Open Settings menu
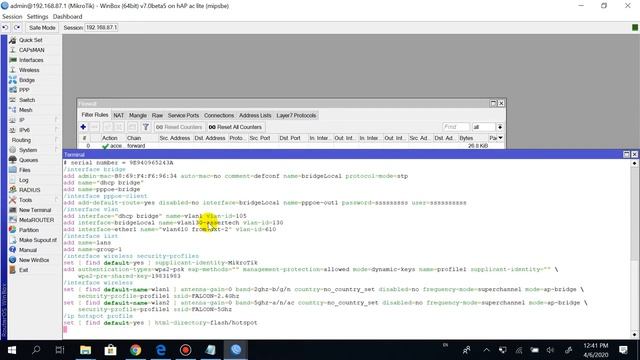Screen dimensions: 640x360 pyautogui.click(x=37, y=17)
